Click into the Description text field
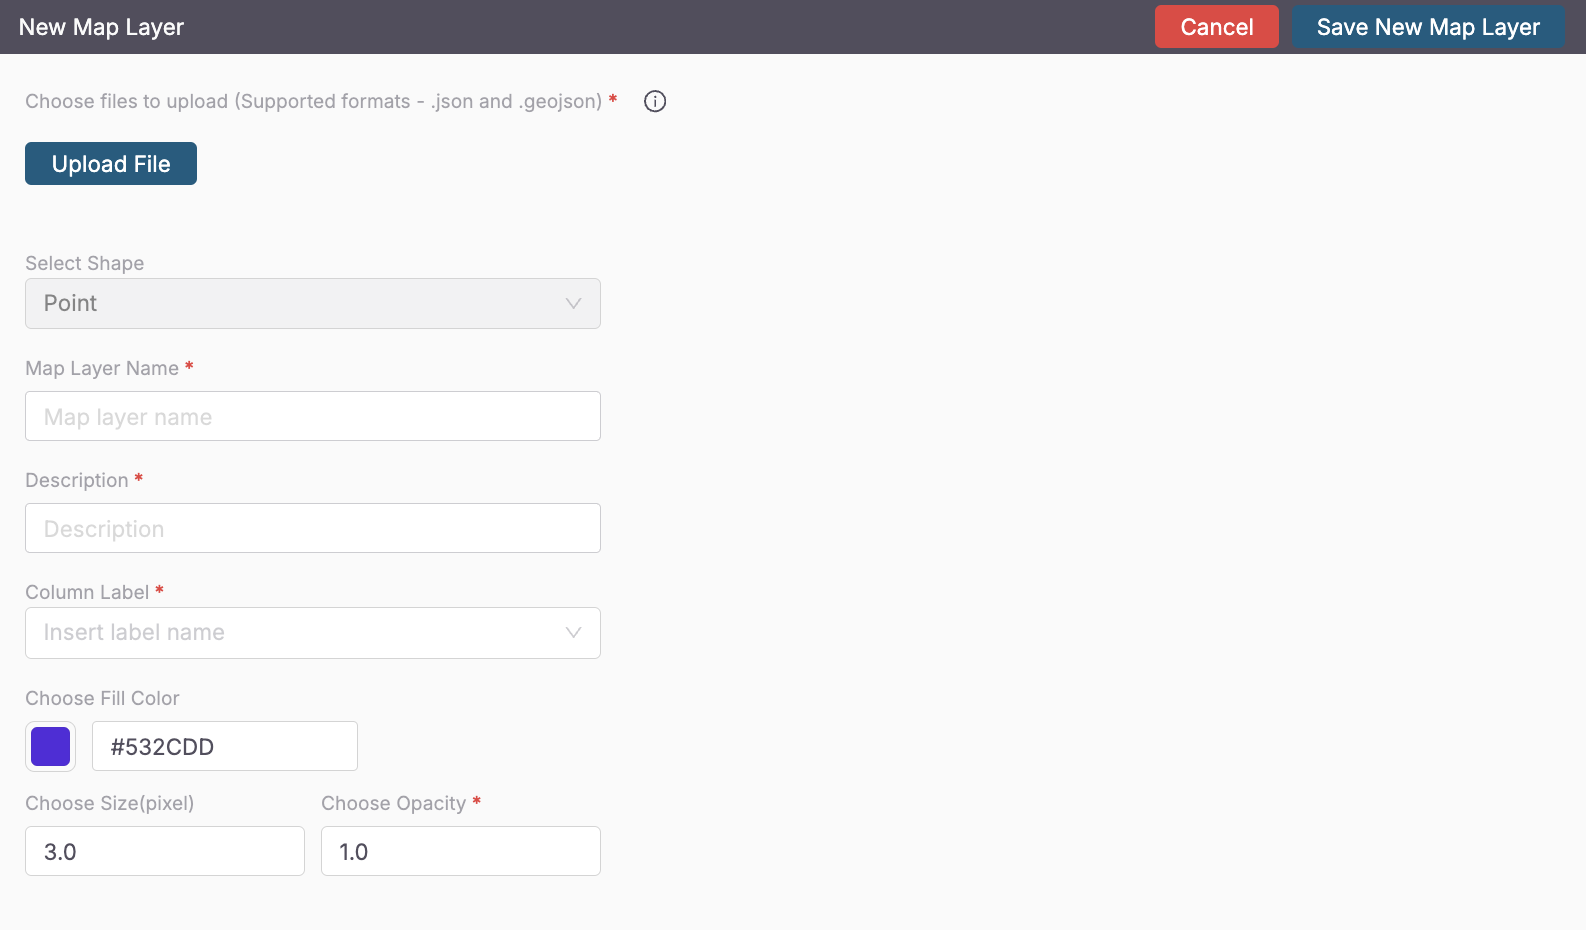 [312, 529]
